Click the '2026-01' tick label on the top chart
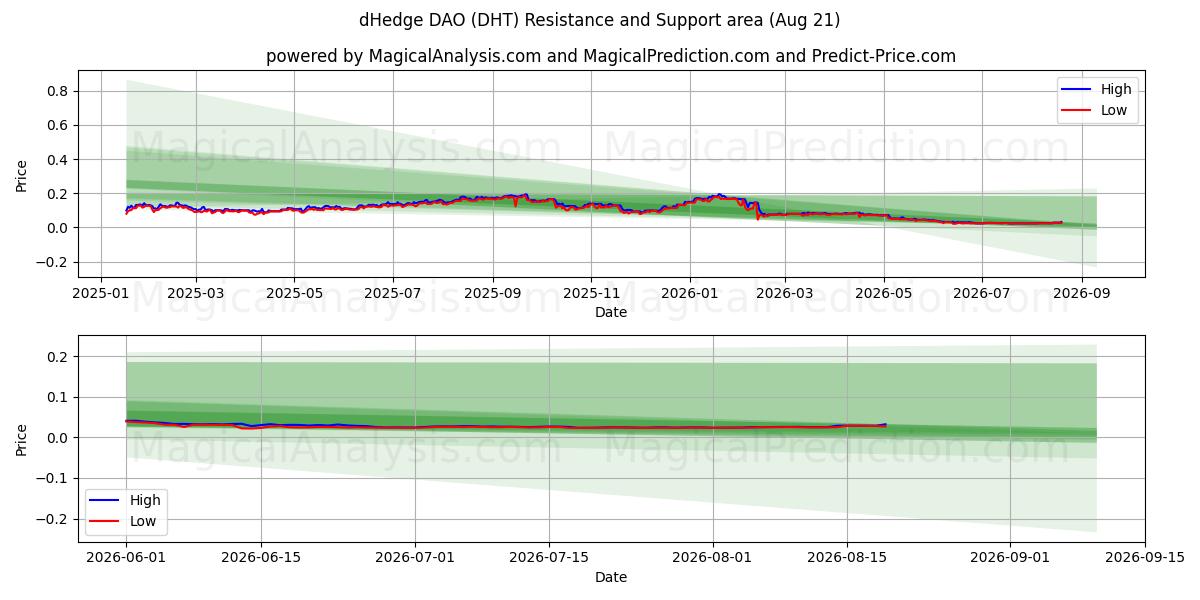 690,295
